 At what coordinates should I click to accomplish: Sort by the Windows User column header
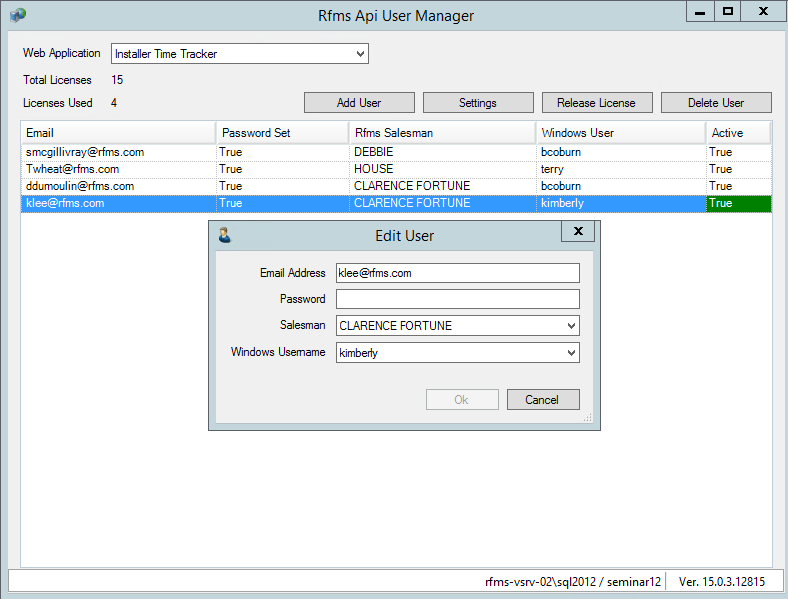(x=621, y=133)
